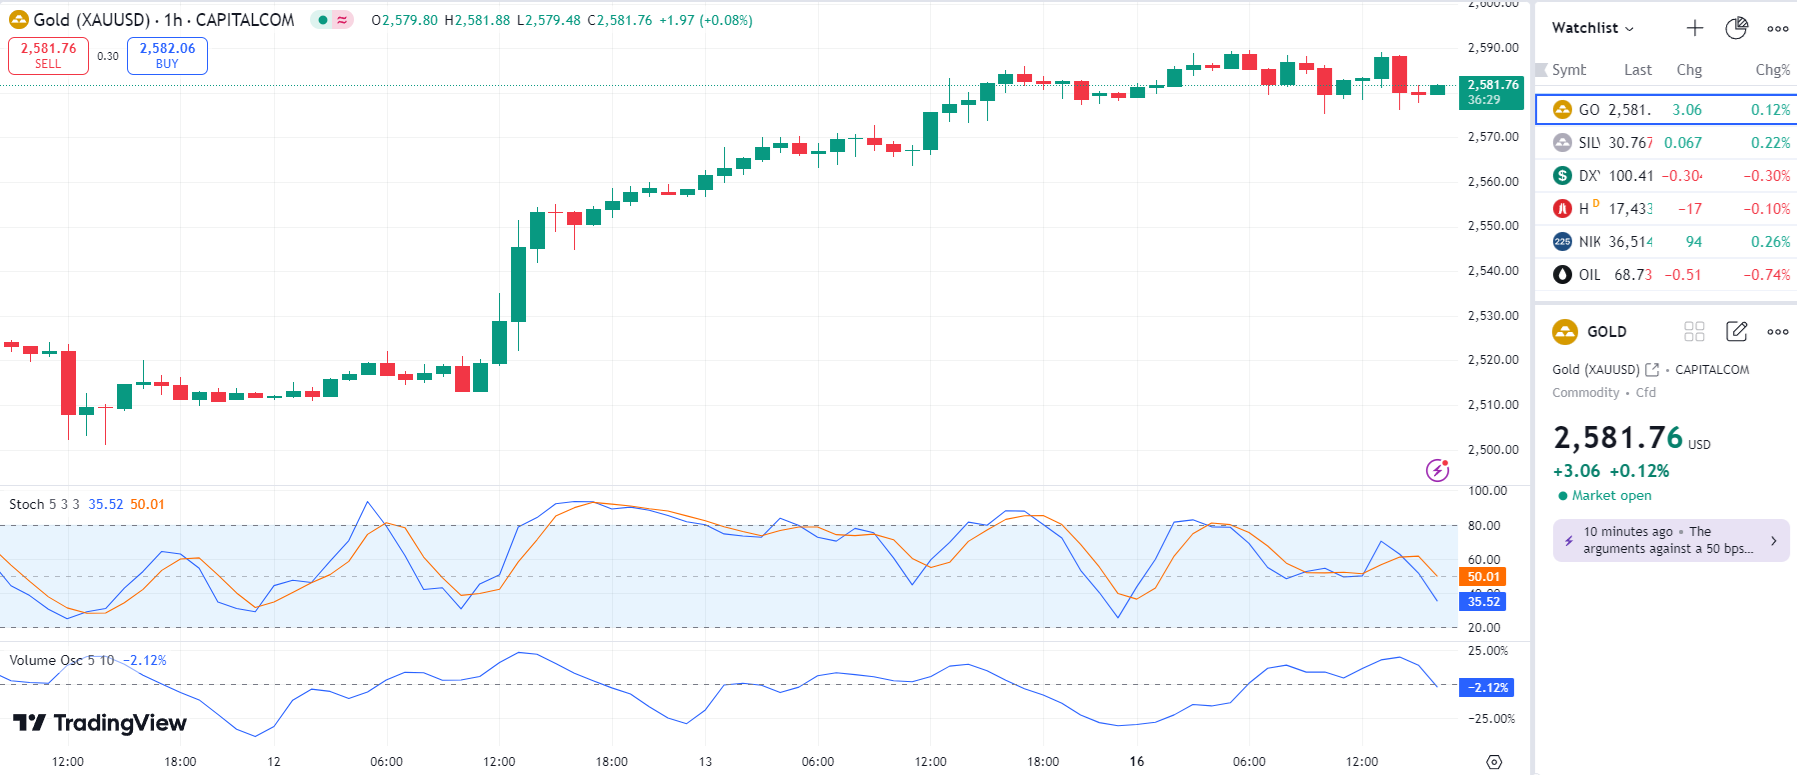This screenshot has height=775, width=1797.
Task: Click the pink approximate-data indicator pill
Action: [342, 20]
